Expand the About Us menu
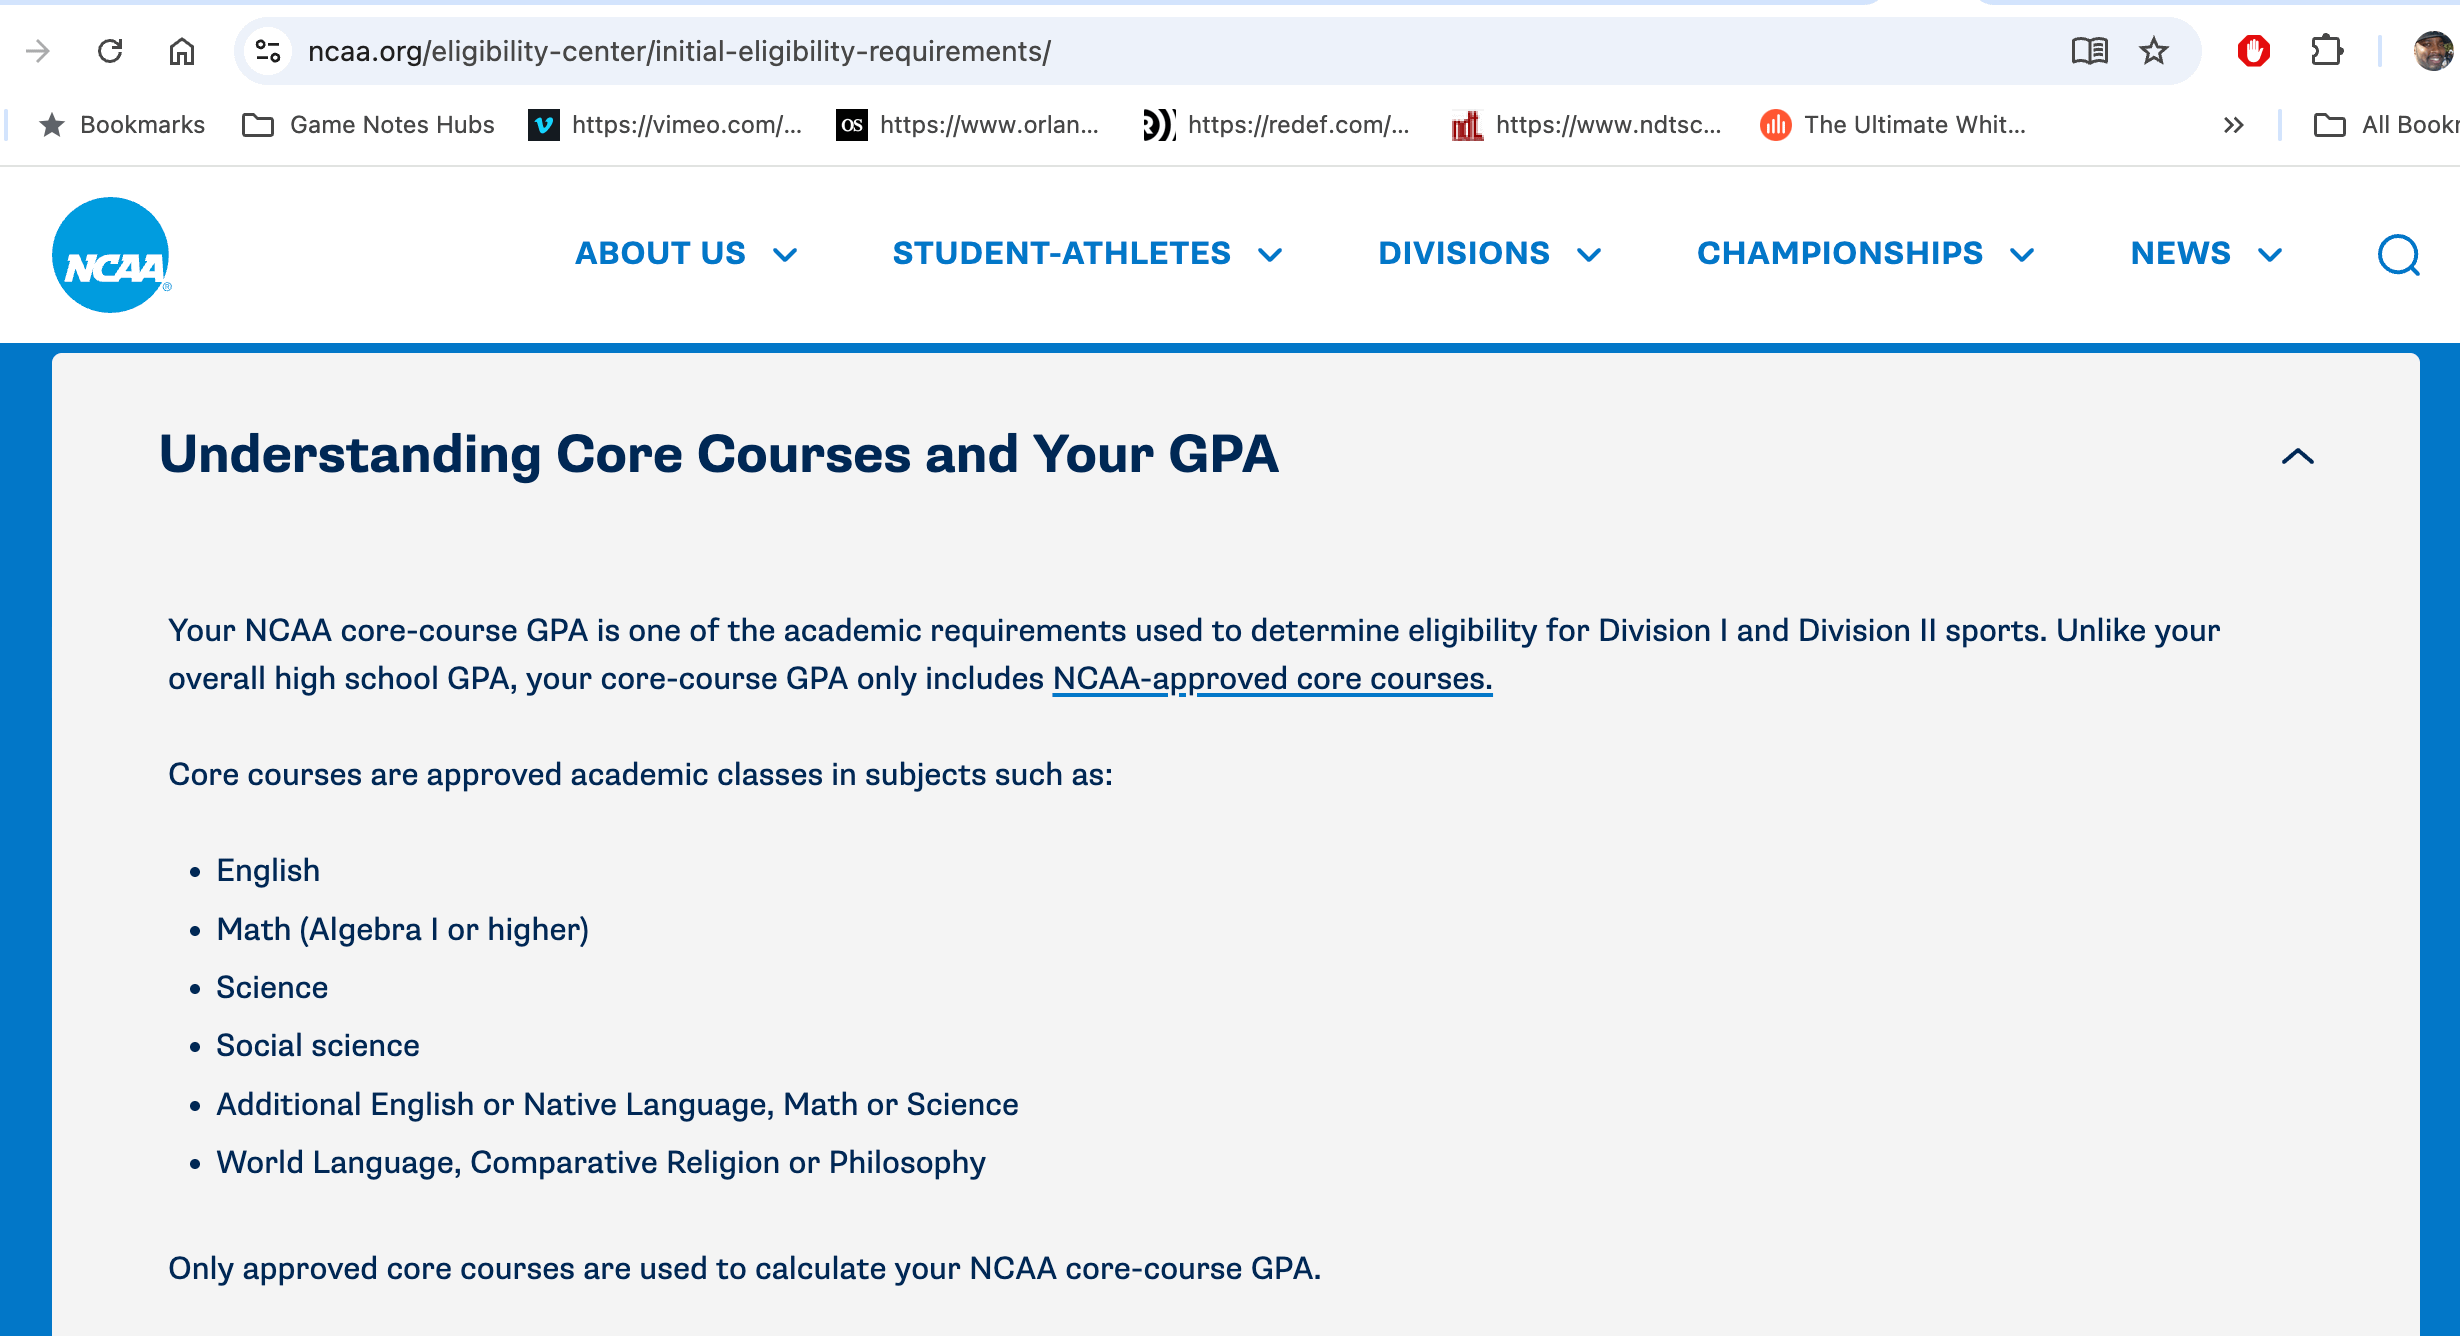 686,254
